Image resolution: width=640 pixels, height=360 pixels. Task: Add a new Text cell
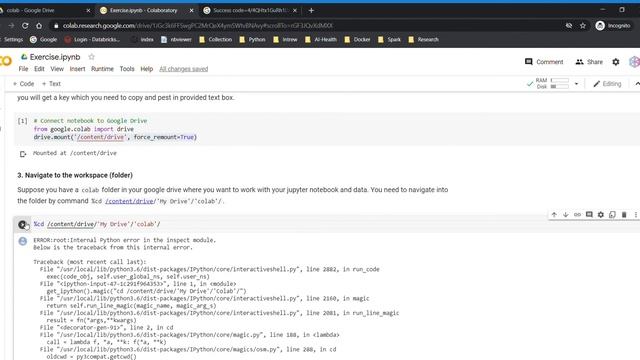click(51, 84)
